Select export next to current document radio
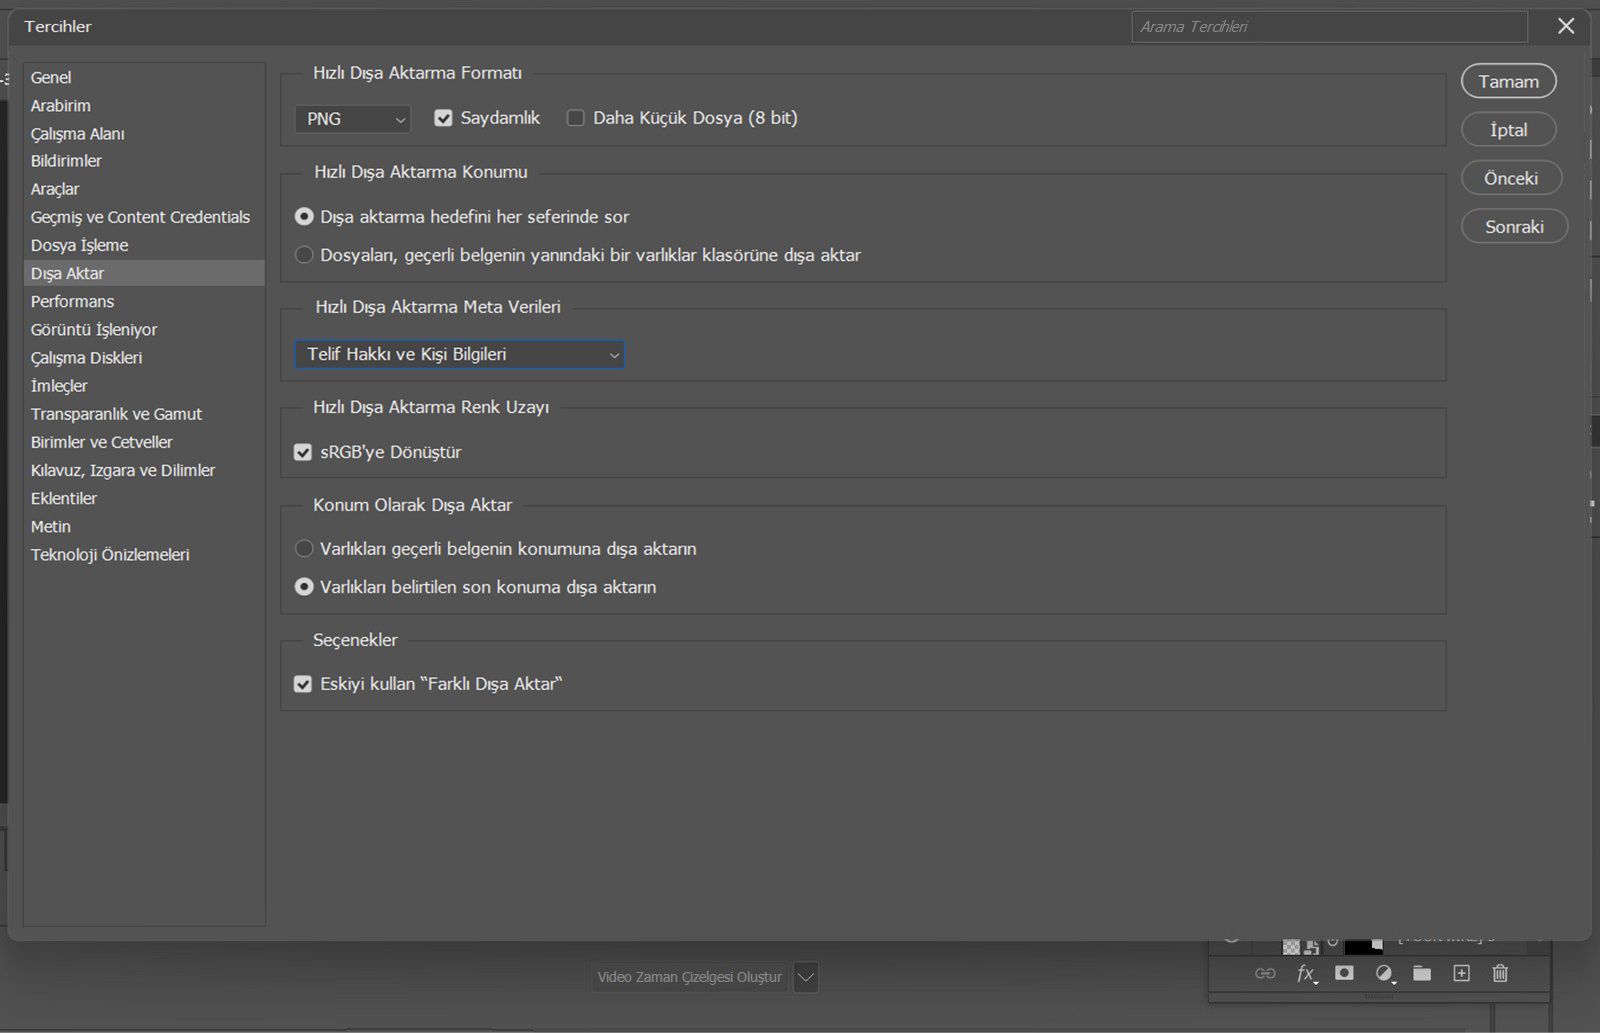Viewport: 1600px width, 1033px height. coord(304,255)
